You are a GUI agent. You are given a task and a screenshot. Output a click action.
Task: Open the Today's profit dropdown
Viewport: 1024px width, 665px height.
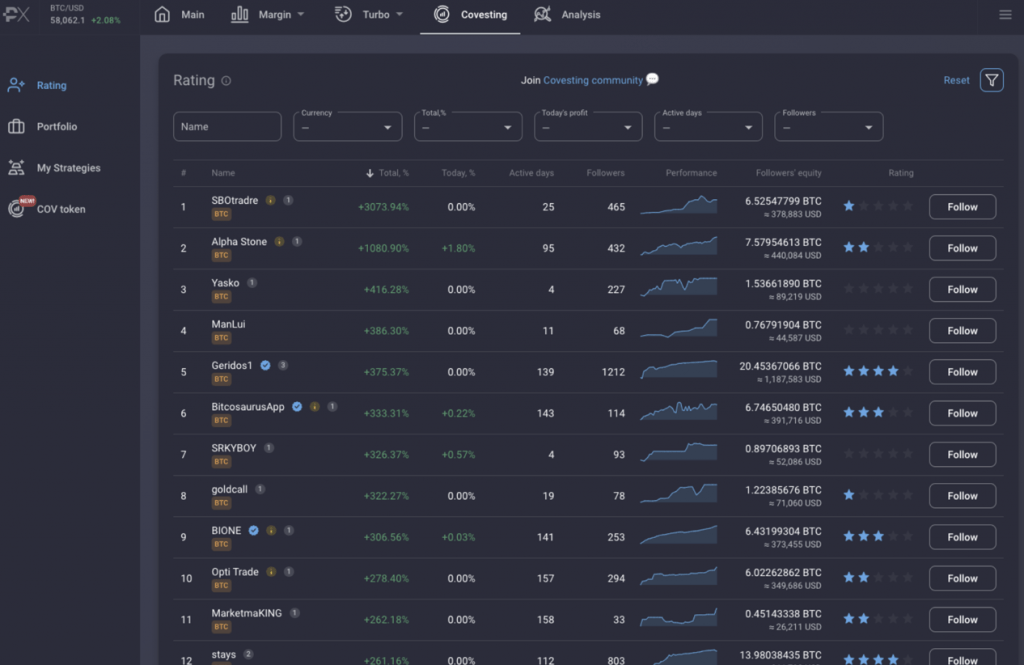[587, 127]
